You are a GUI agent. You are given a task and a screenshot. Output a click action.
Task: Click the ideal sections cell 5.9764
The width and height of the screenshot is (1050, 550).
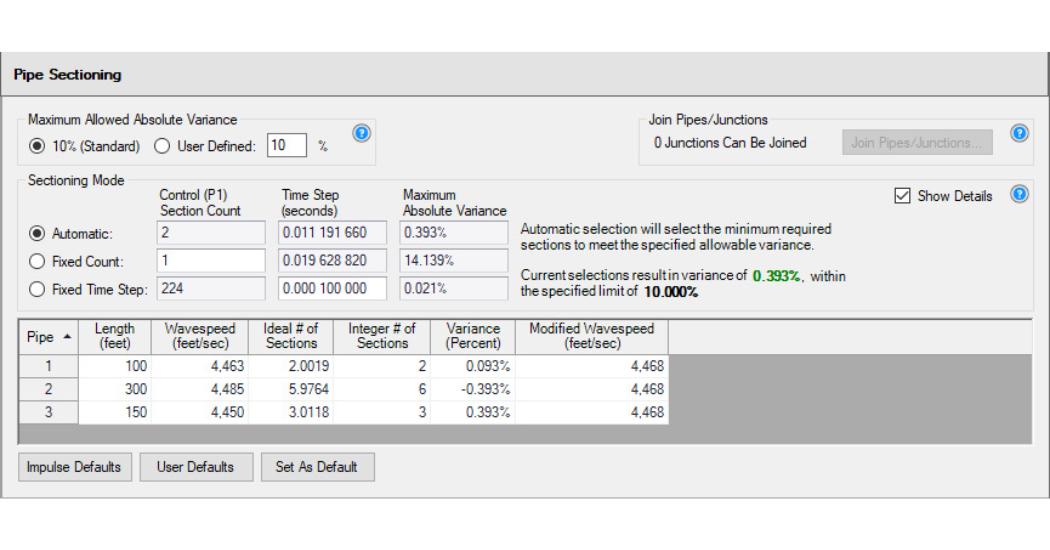[x=291, y=389]
